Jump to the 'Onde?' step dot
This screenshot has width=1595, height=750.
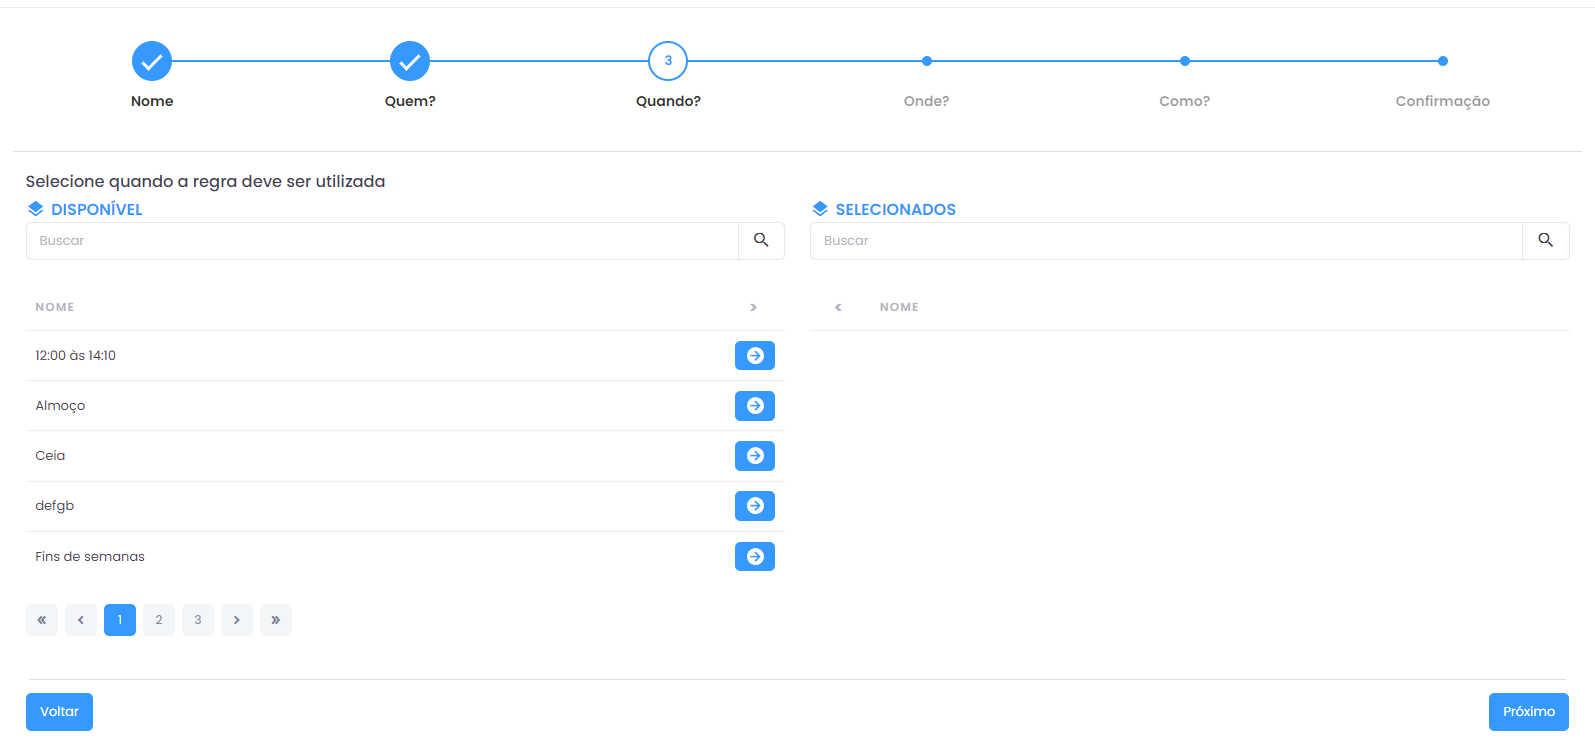(x=927, y=61)
